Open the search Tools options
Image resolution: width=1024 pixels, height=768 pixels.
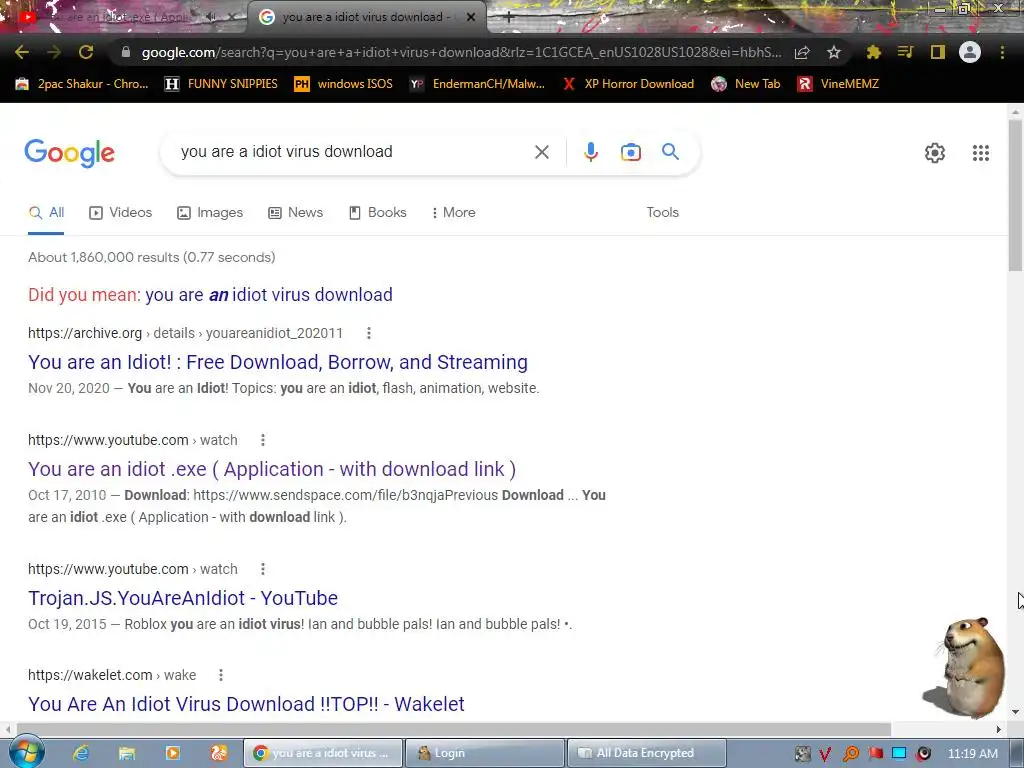pos(662,212)
